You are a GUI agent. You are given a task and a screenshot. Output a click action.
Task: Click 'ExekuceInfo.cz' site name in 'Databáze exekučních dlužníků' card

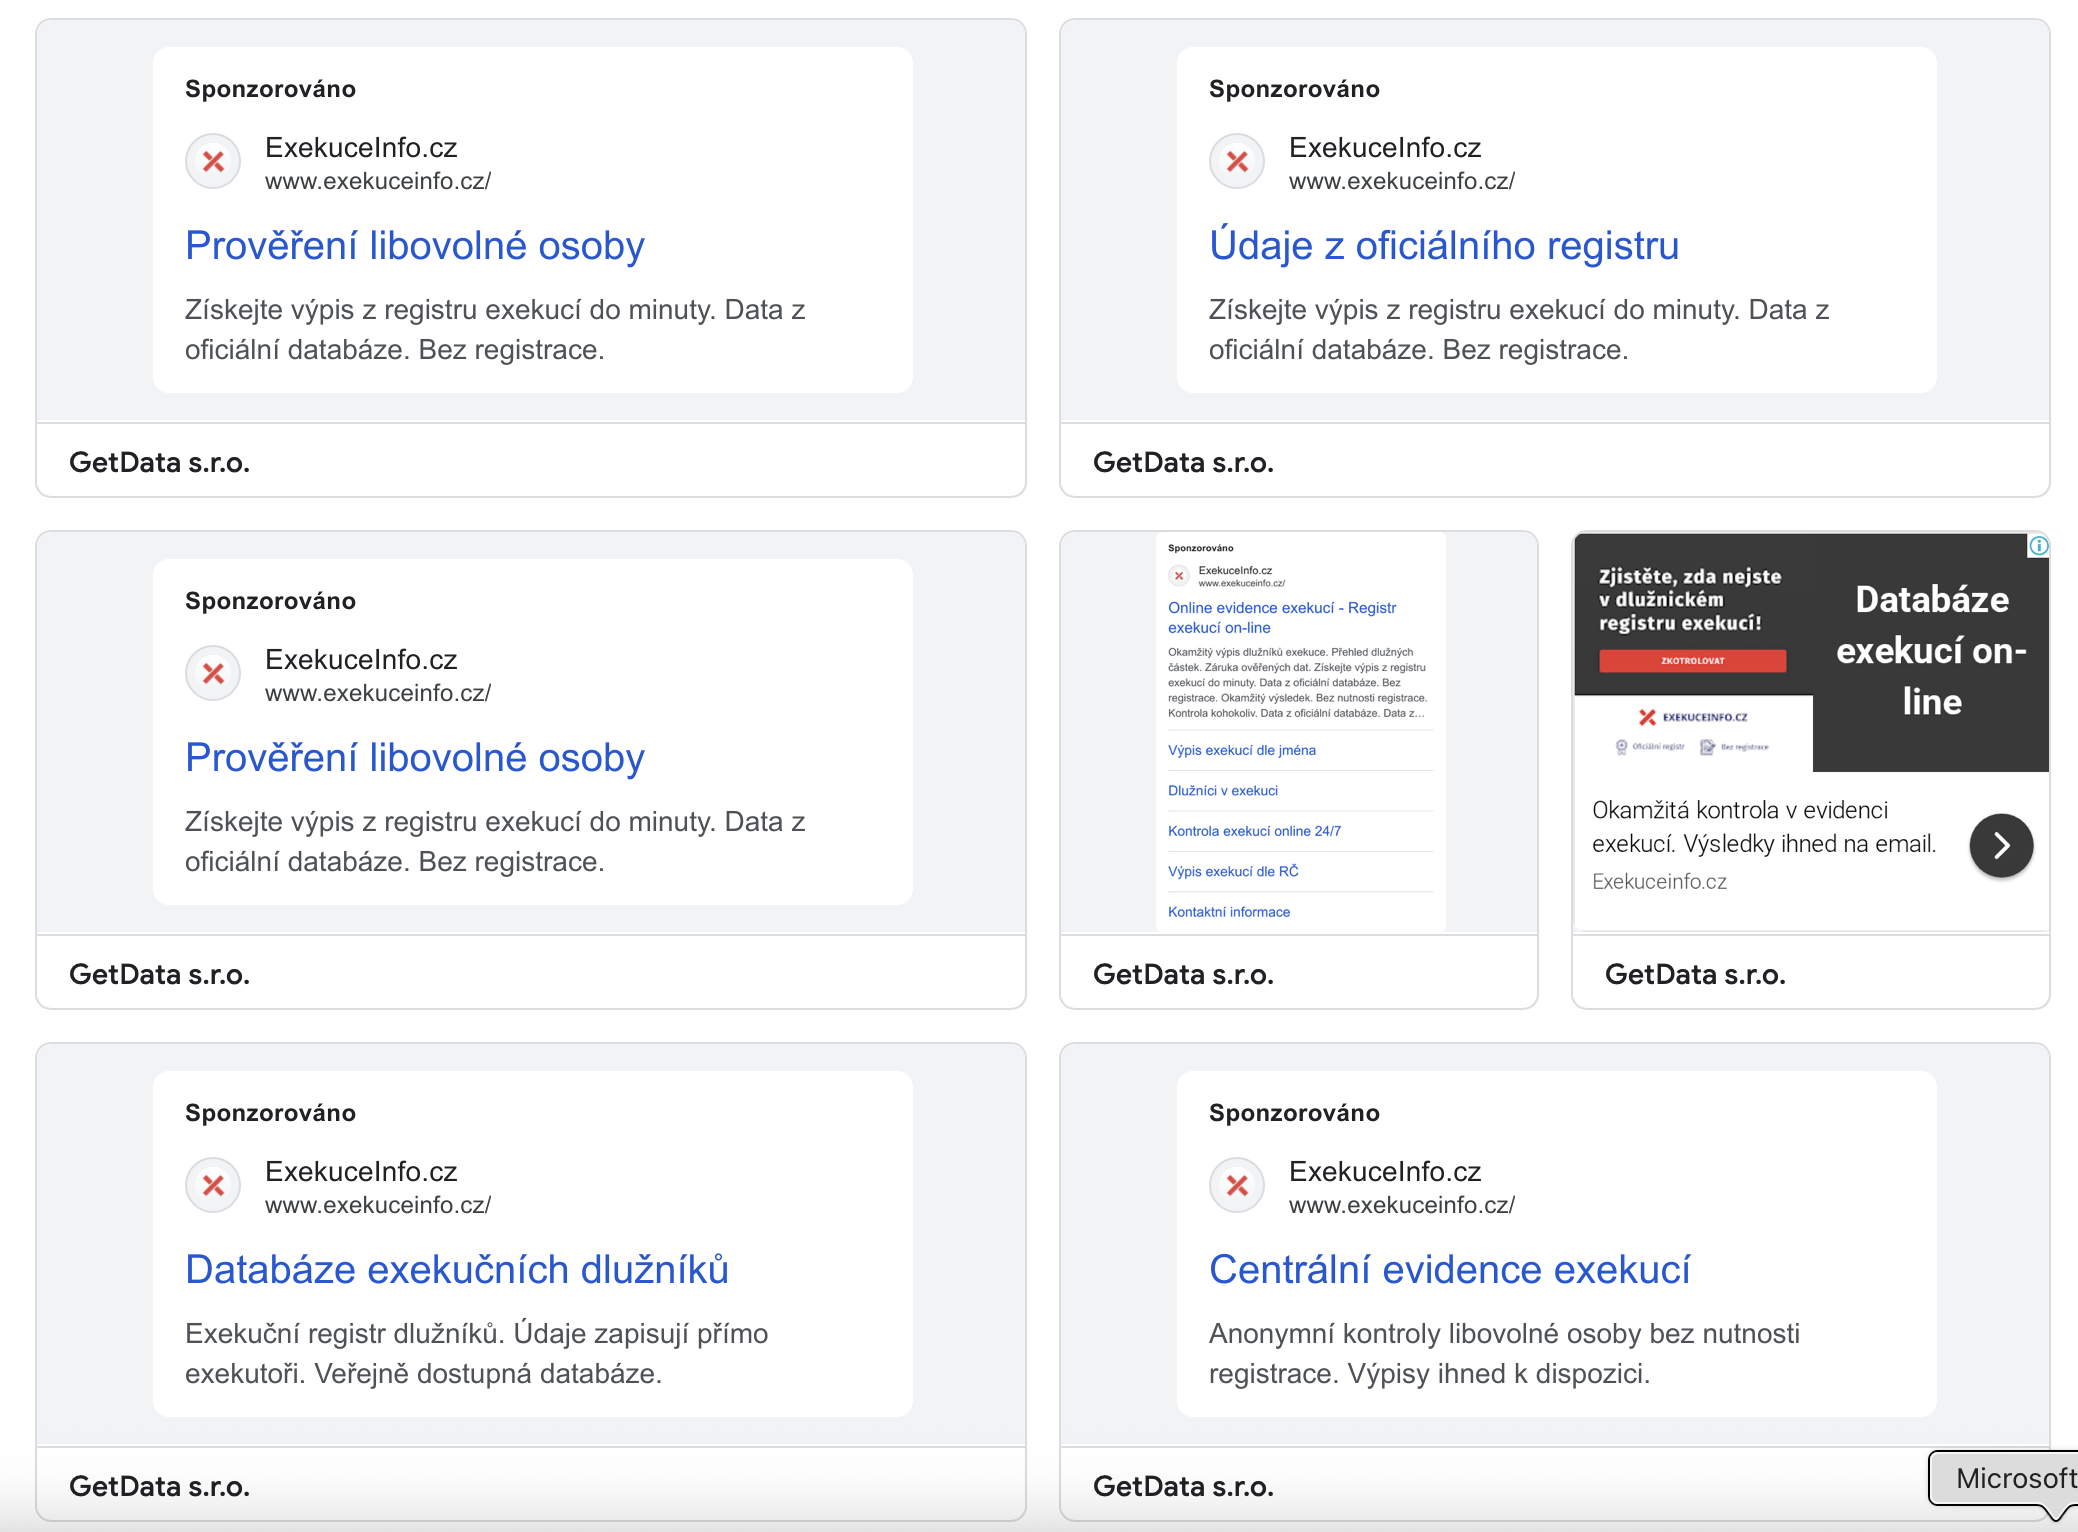coord(361,1172)
